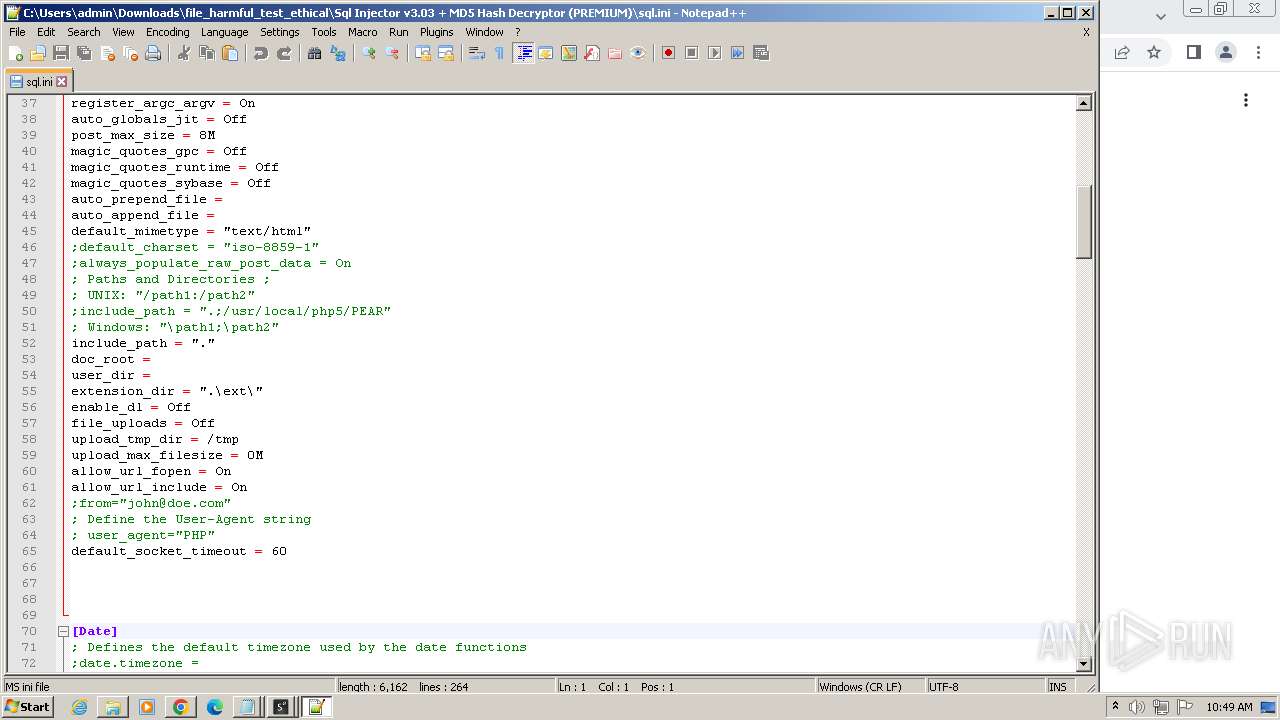Click the New file toolbar icon

[x=16, y=53]
